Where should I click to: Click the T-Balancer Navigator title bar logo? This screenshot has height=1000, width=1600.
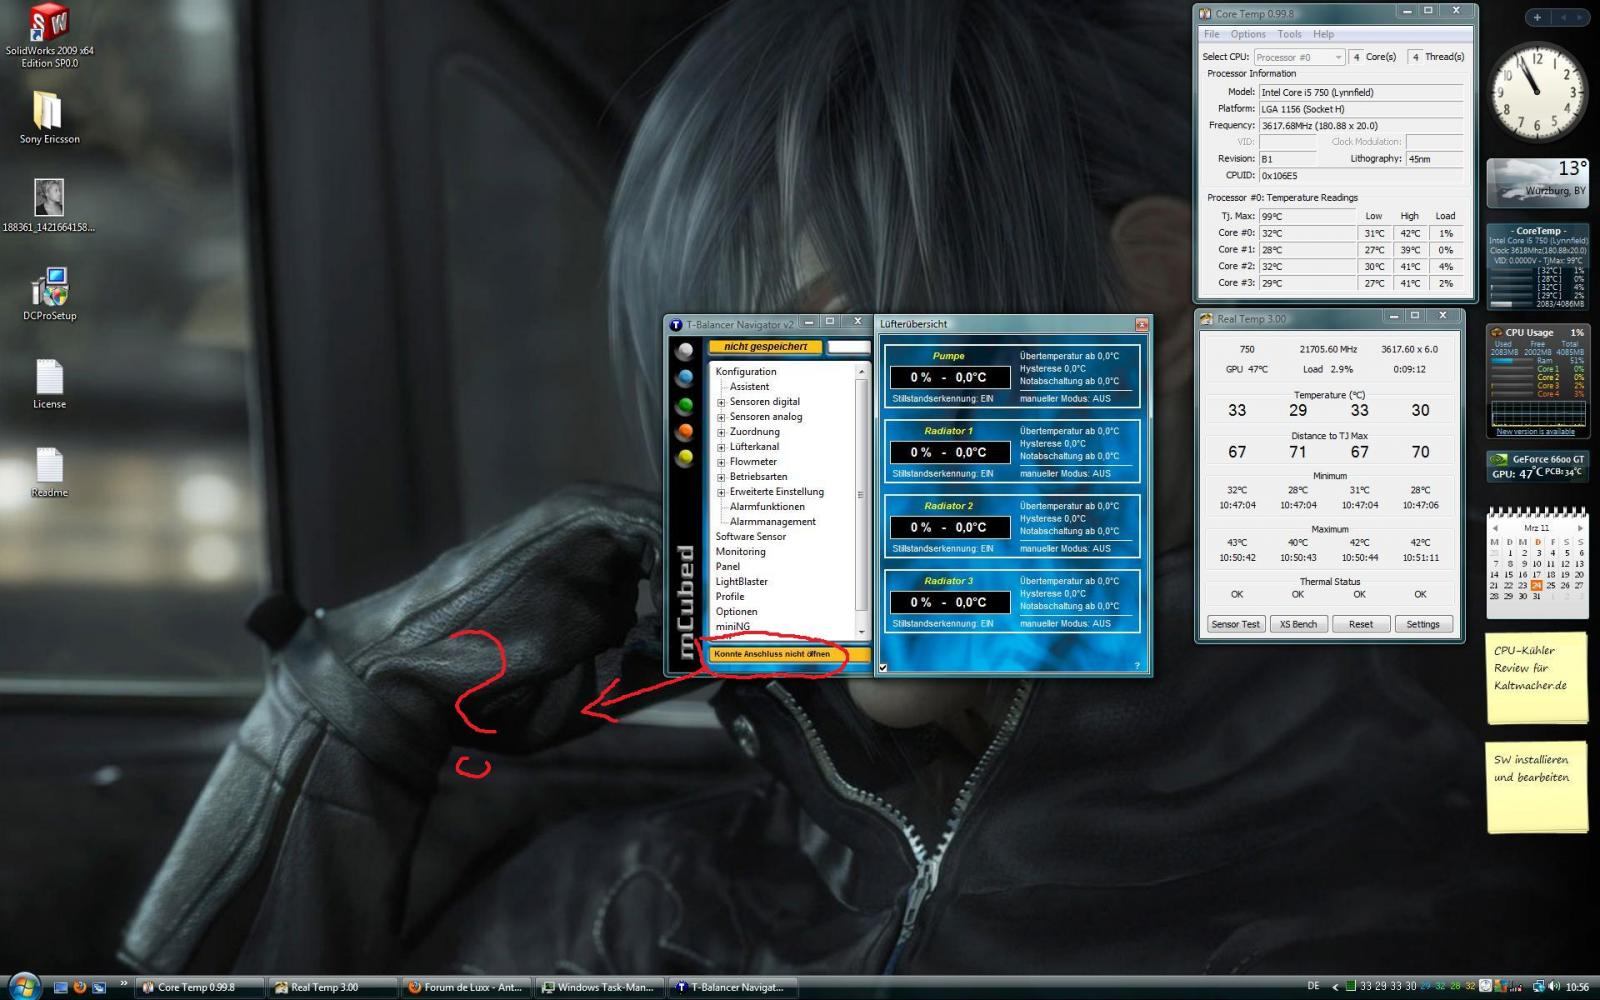[x=676, y=325]
